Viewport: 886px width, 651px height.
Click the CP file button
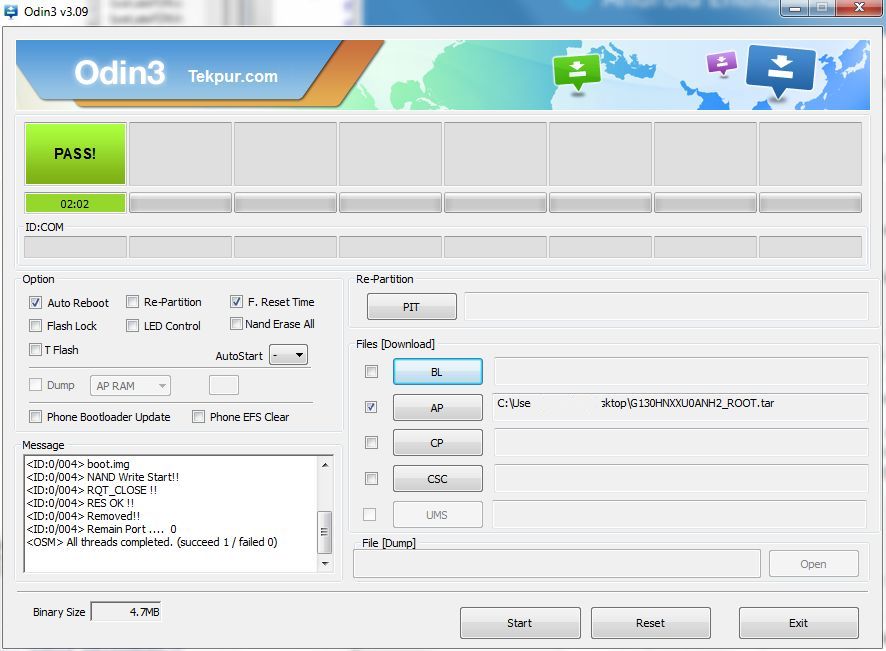click(437, 442)
